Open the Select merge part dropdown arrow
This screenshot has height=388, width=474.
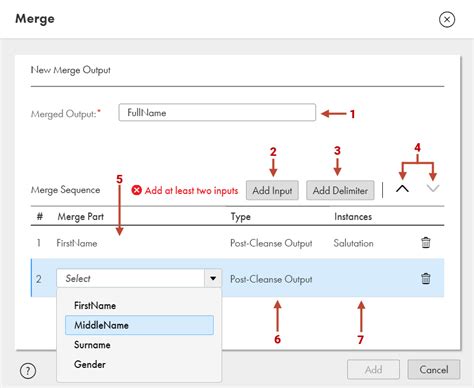coord(213,278)
